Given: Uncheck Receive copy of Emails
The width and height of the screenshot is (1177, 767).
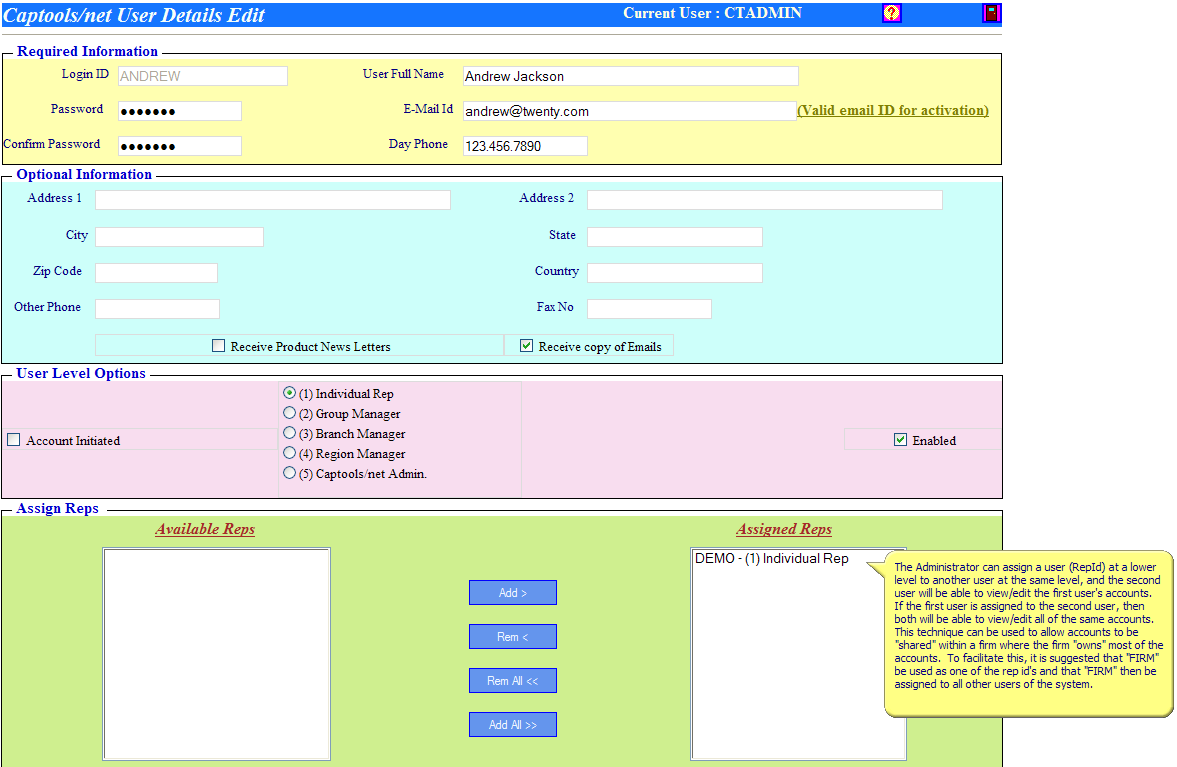Looking at the screenshot, I should click(x=527, y=346).
